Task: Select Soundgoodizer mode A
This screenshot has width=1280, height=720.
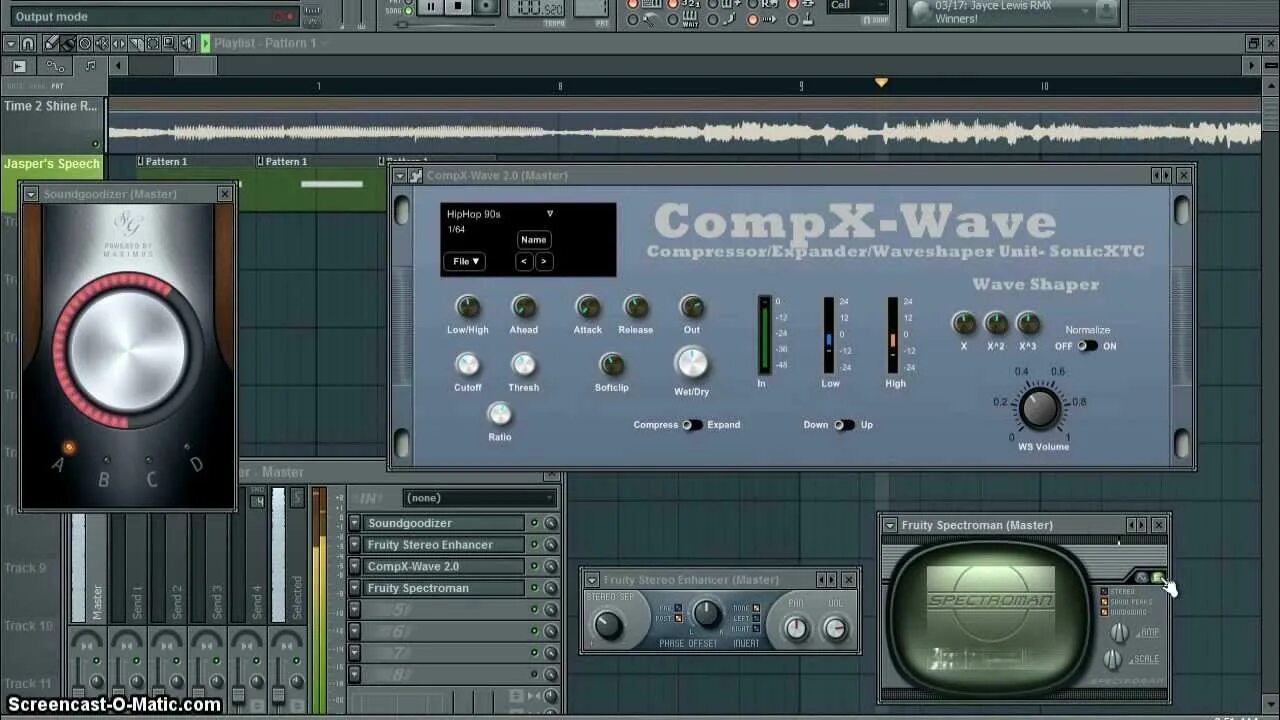Action: point(68,448)
